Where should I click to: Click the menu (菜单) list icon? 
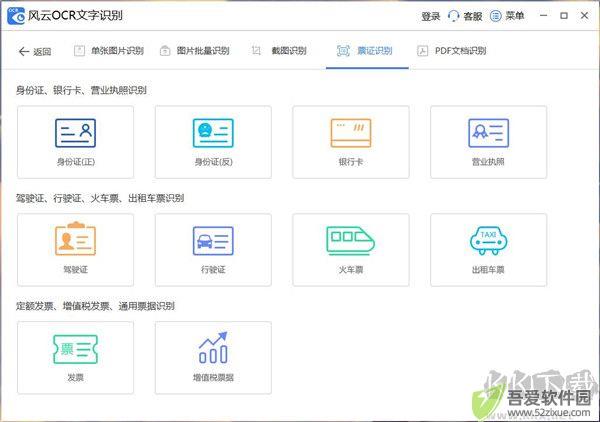click(496, 16)
